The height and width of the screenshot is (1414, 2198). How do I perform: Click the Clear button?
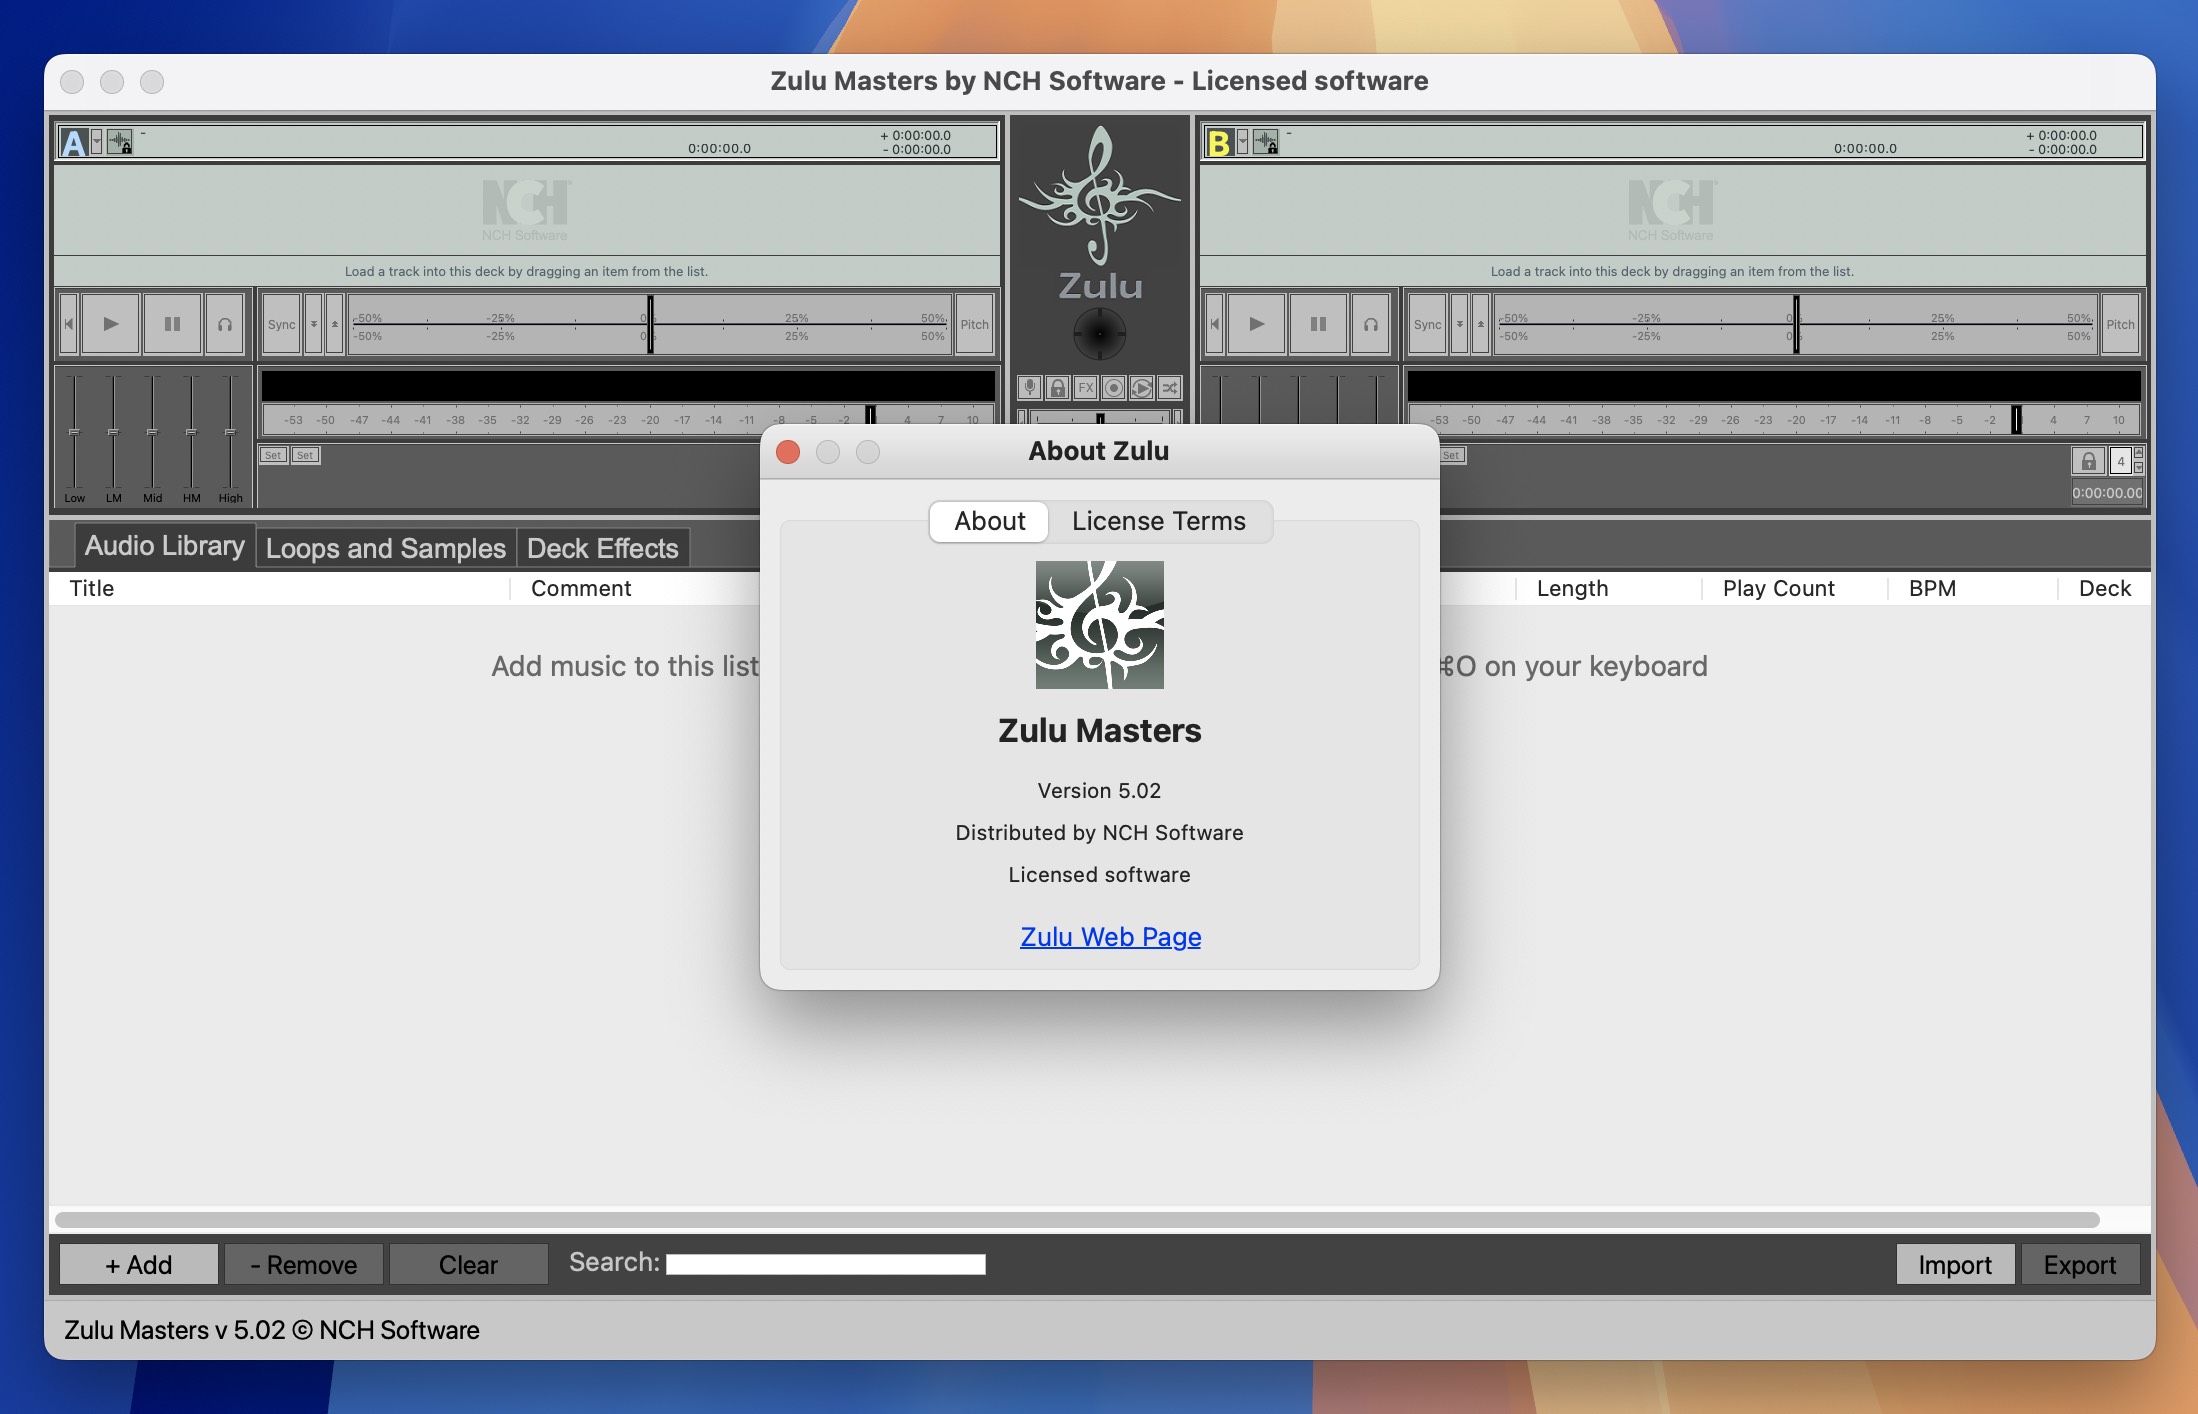coord(468,1265)
